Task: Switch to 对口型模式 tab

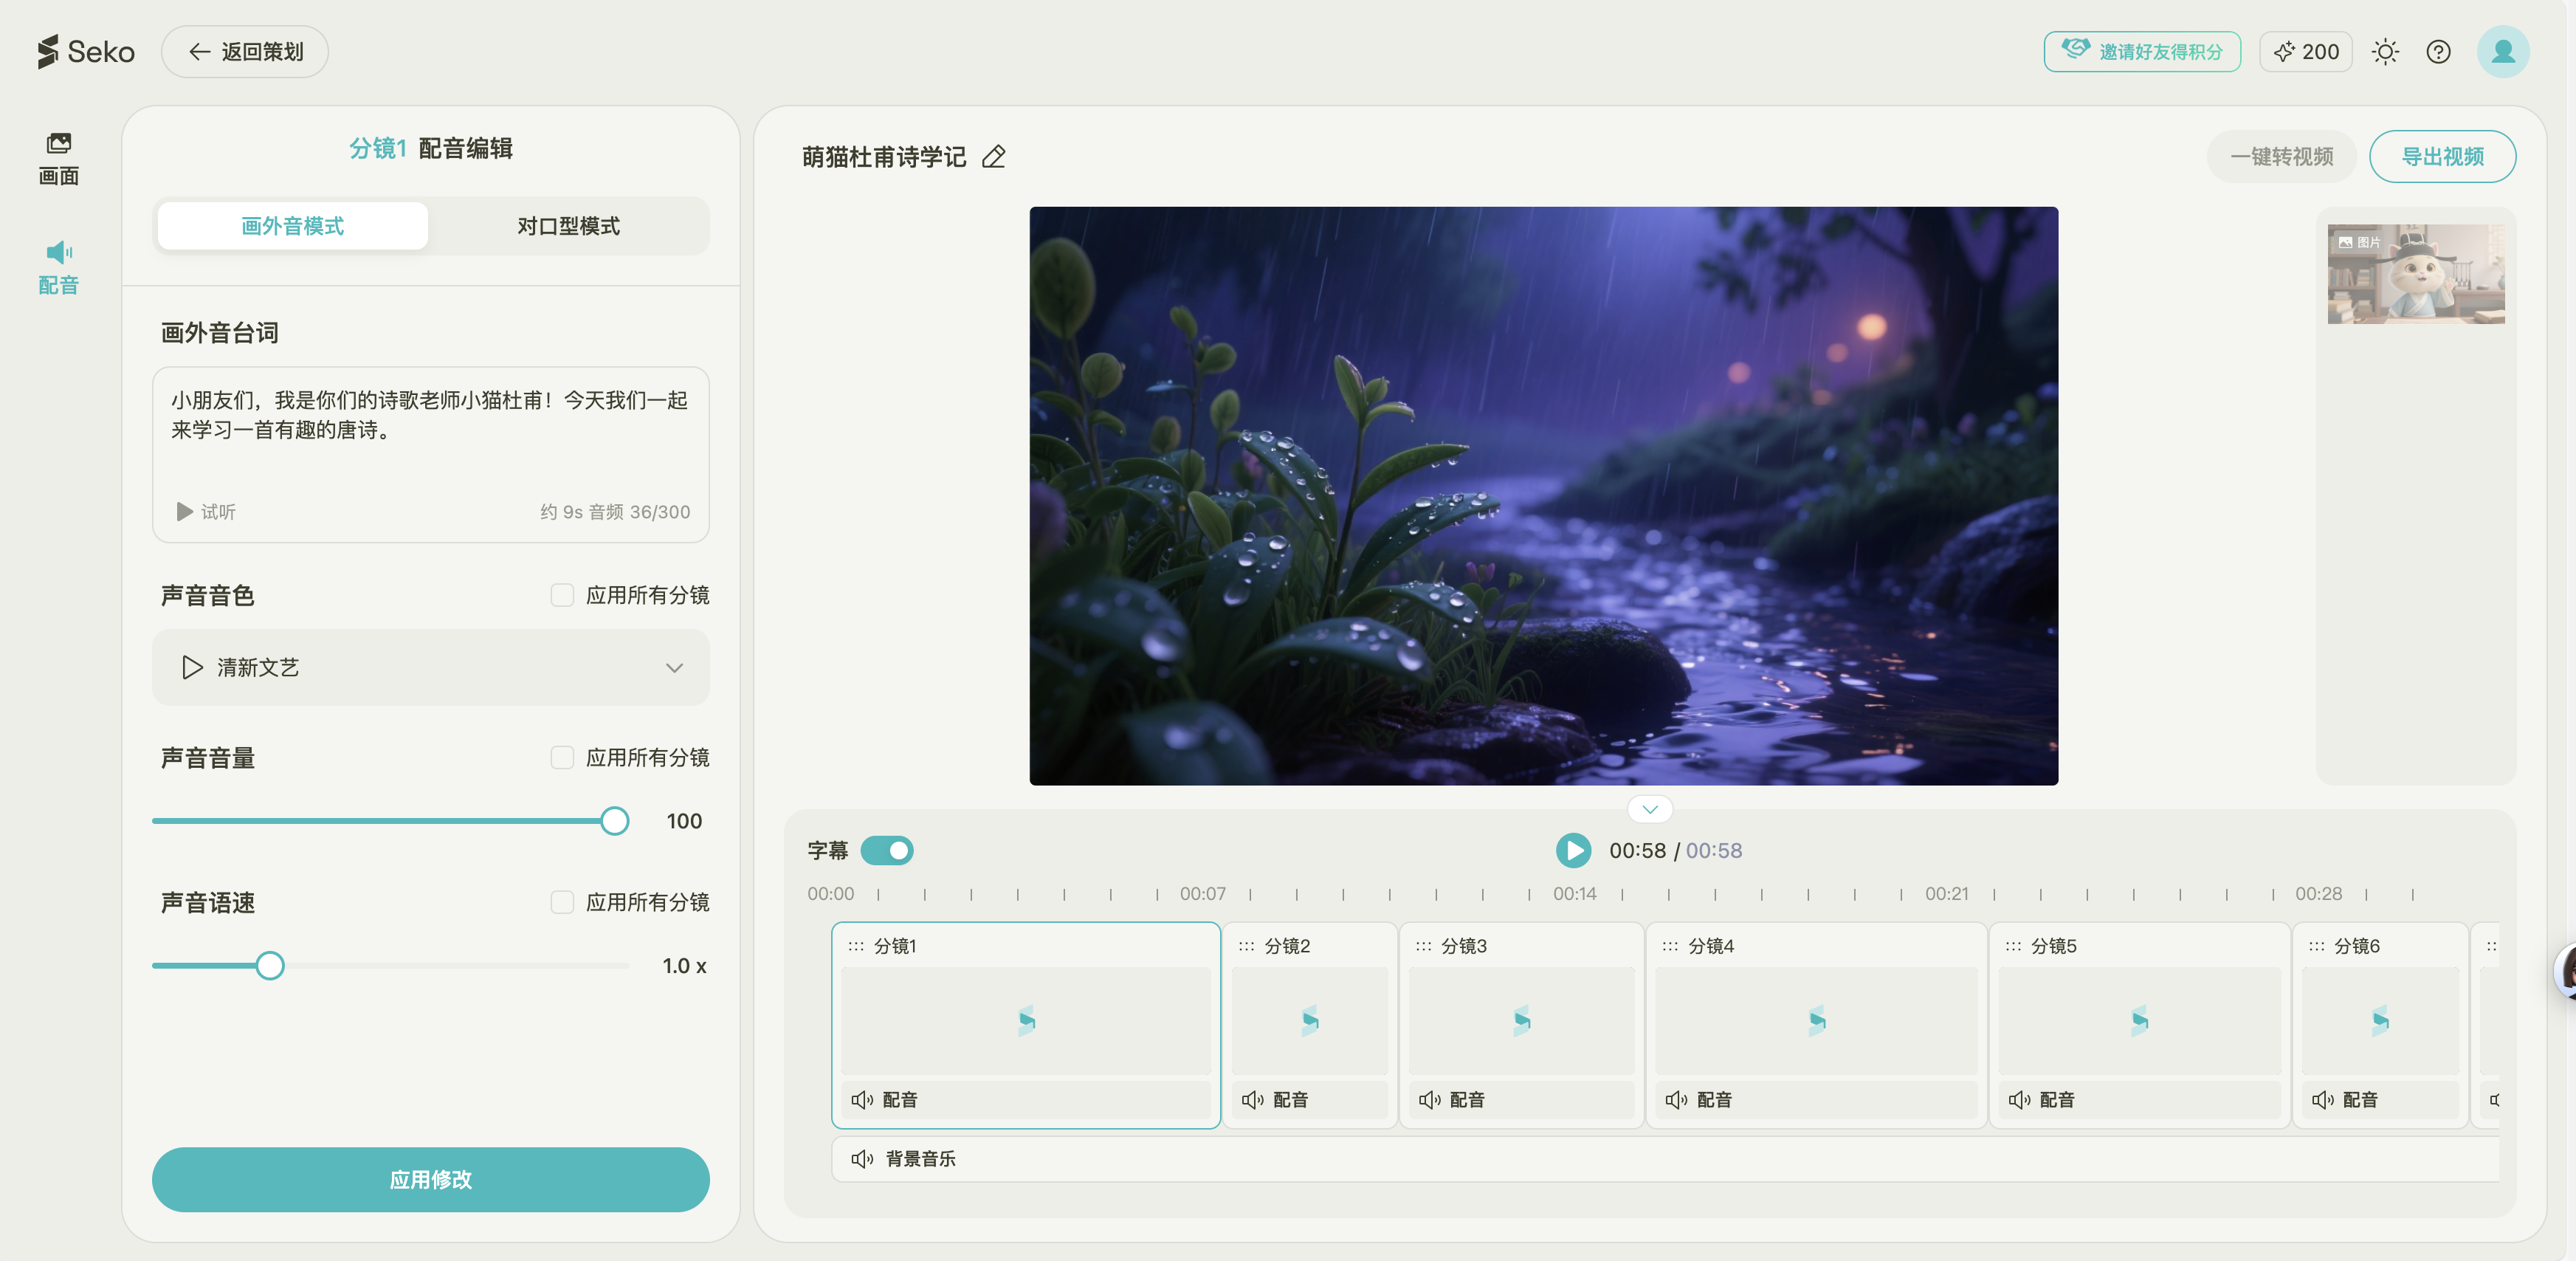Action: (568, 225)
